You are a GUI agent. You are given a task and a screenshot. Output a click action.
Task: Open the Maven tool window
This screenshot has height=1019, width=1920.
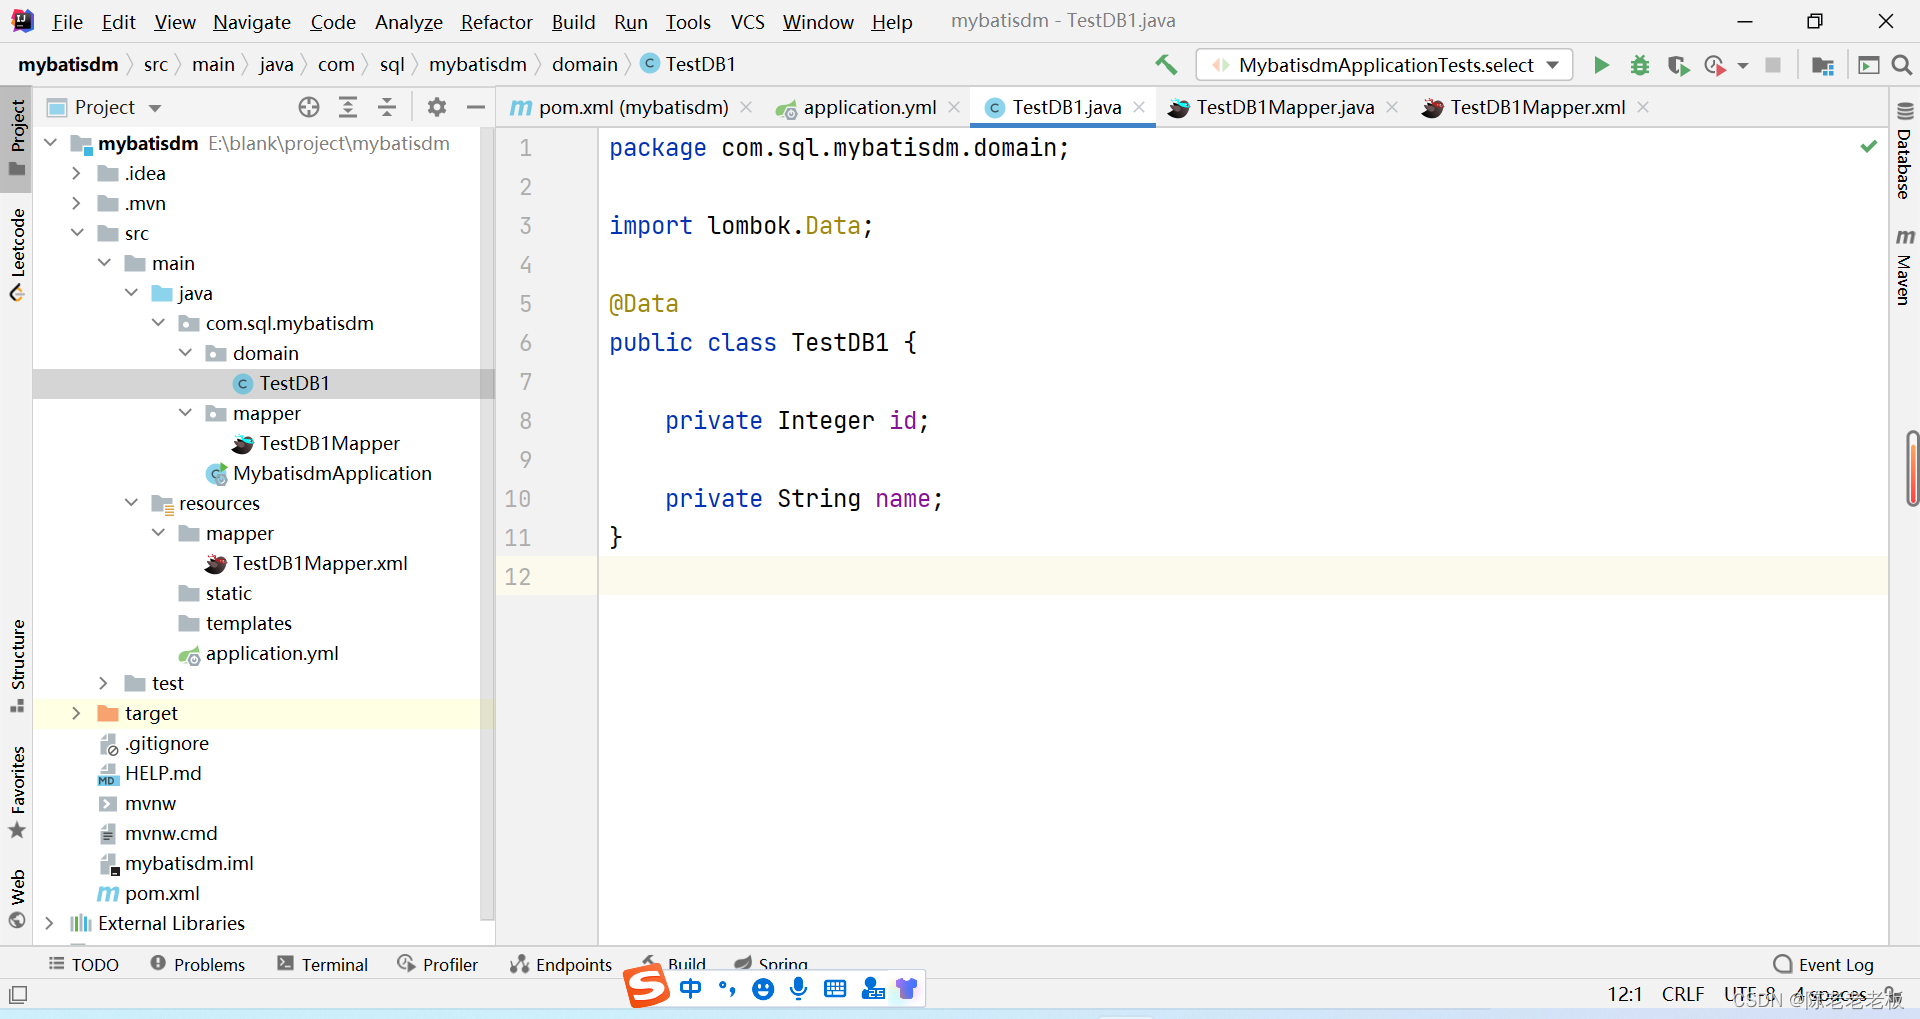[1904, 267]
